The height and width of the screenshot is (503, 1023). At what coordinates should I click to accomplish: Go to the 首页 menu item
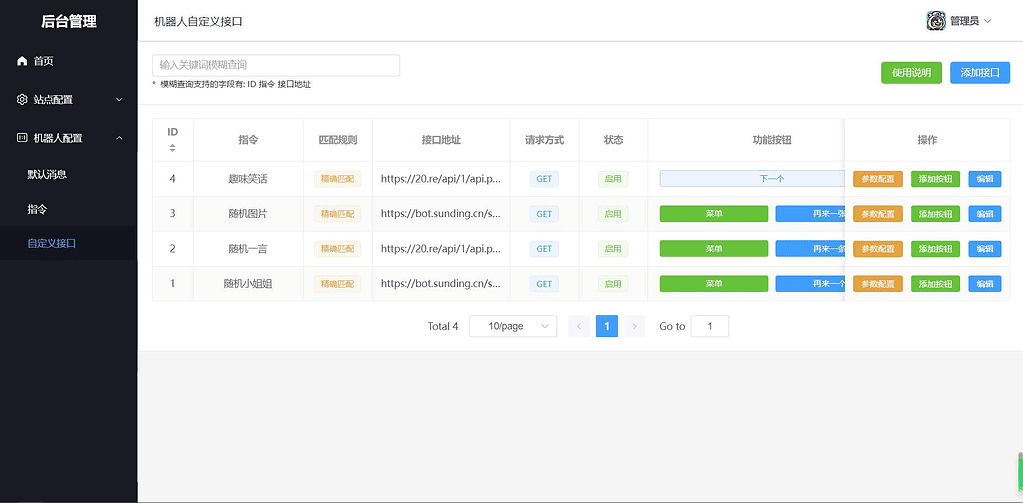pyautogui.click(x=69, y=61)
